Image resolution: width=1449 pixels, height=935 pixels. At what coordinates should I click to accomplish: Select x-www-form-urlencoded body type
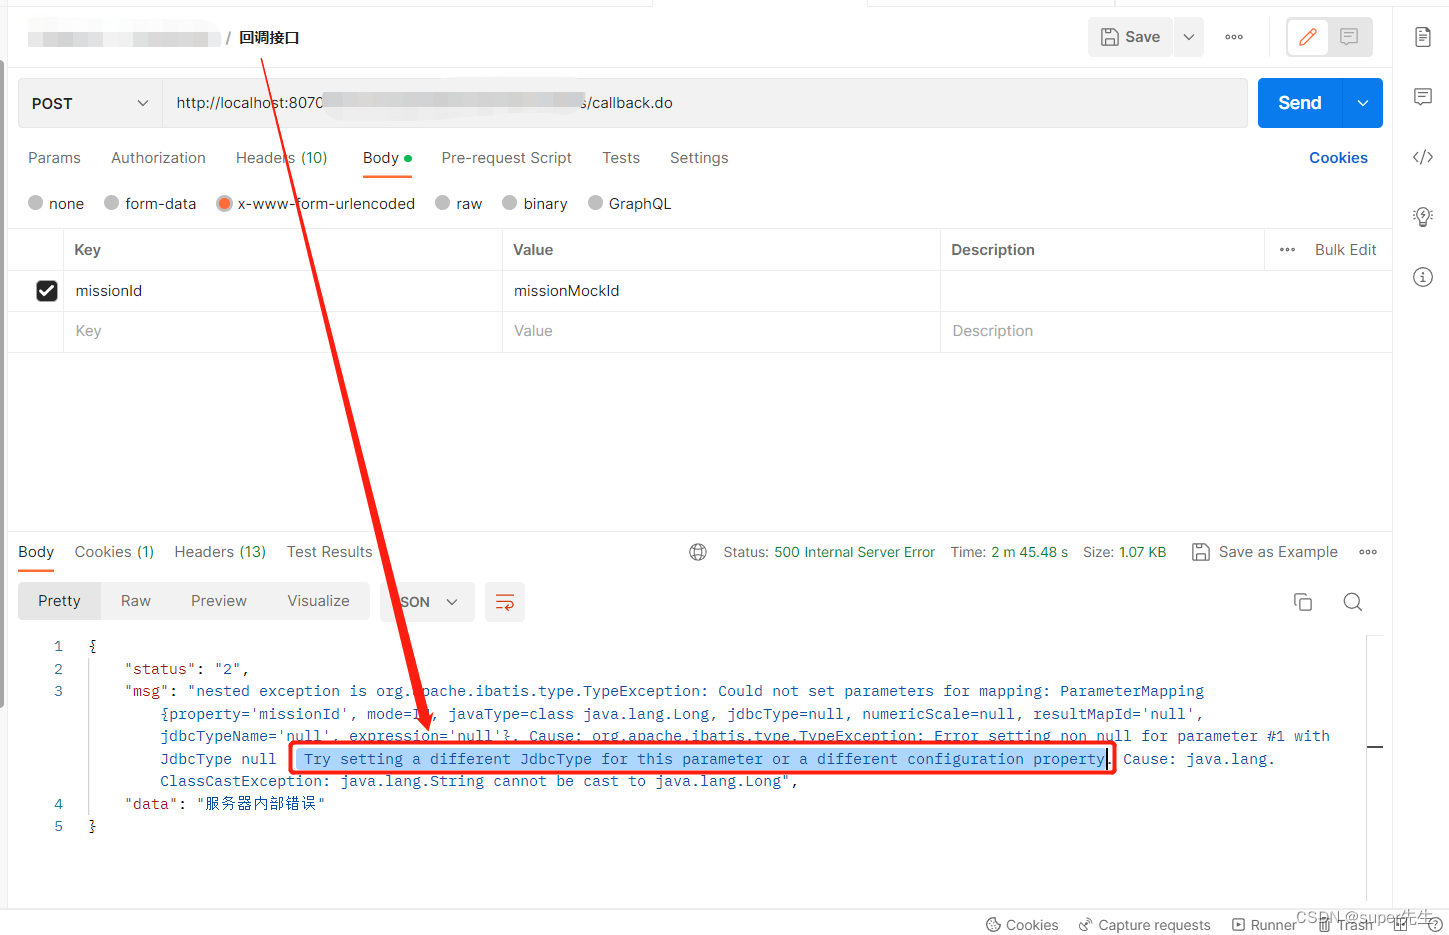[316, 203]
